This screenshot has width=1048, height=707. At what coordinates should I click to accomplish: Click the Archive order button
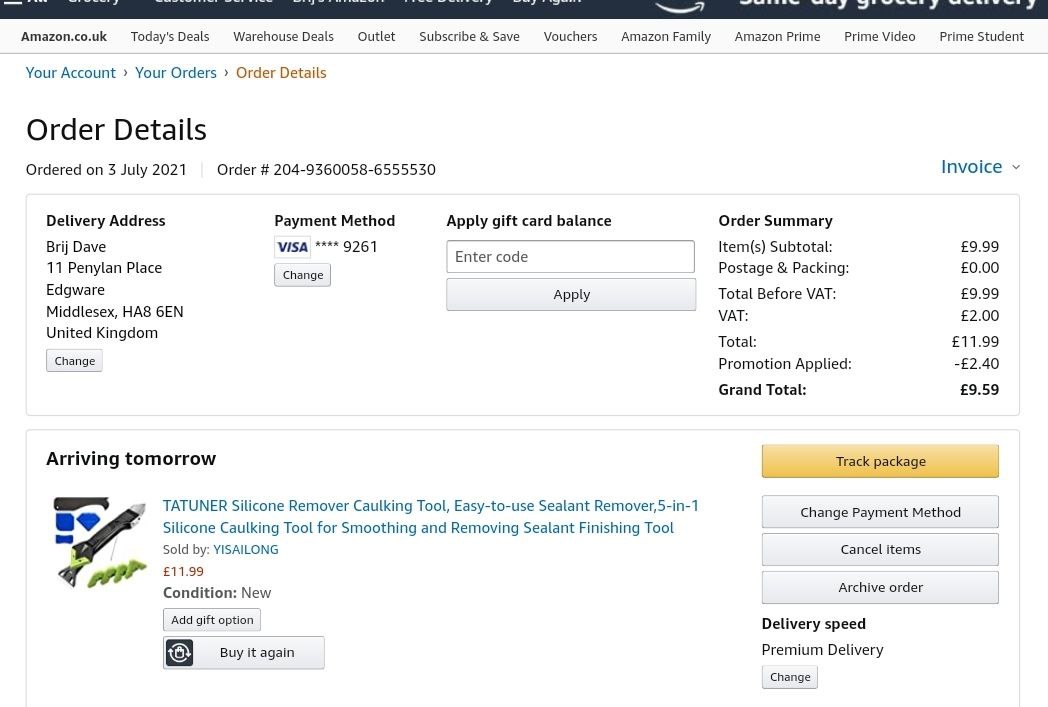tap(880, 587)
